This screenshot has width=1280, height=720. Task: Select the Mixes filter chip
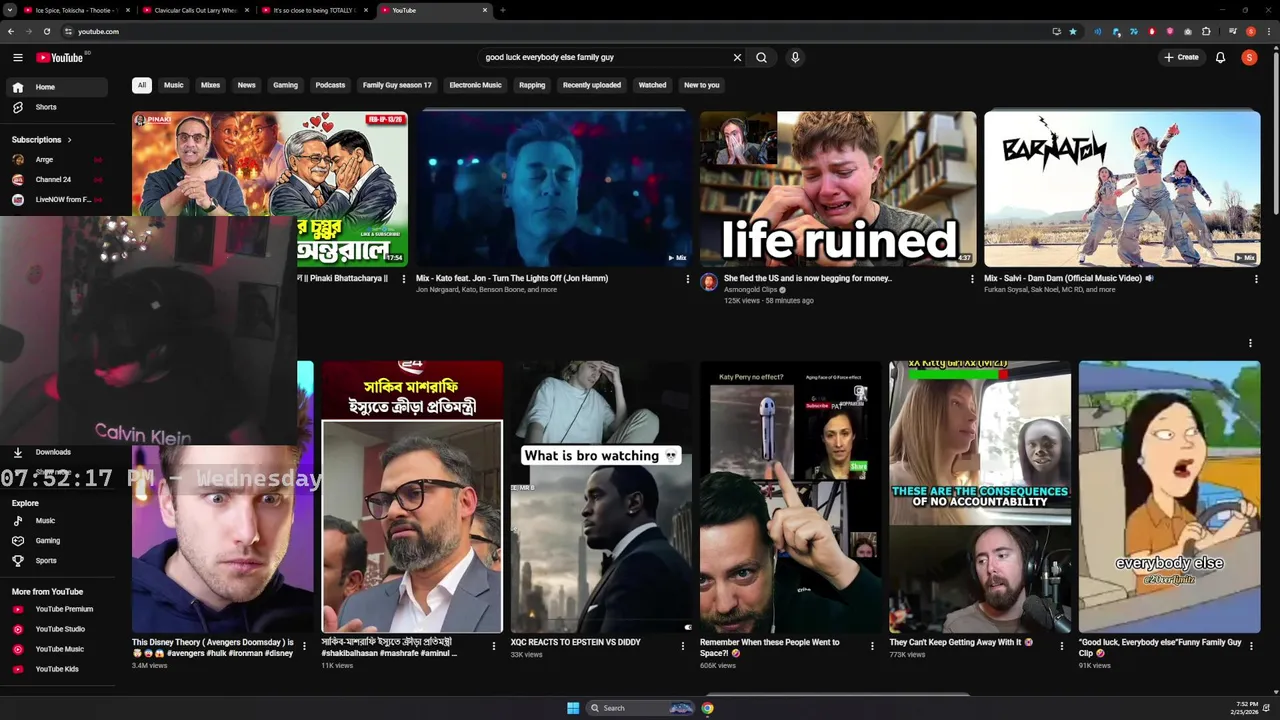tap(210, 85)
